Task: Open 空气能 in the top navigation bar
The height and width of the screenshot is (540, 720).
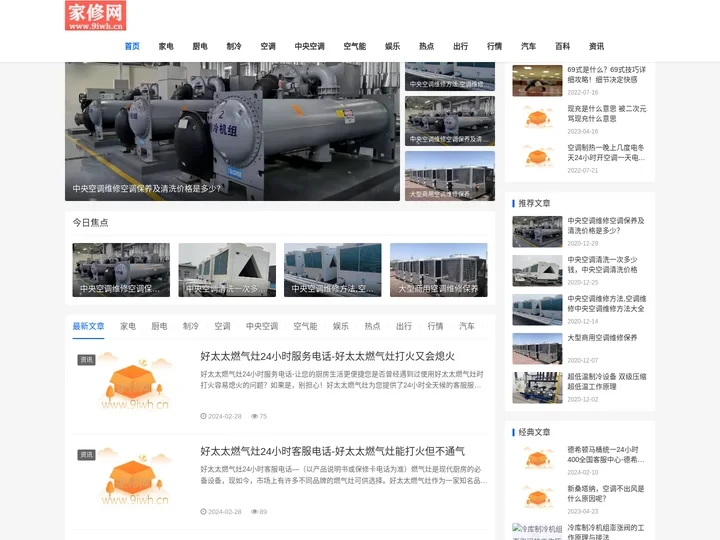Action: coord(355,46)
